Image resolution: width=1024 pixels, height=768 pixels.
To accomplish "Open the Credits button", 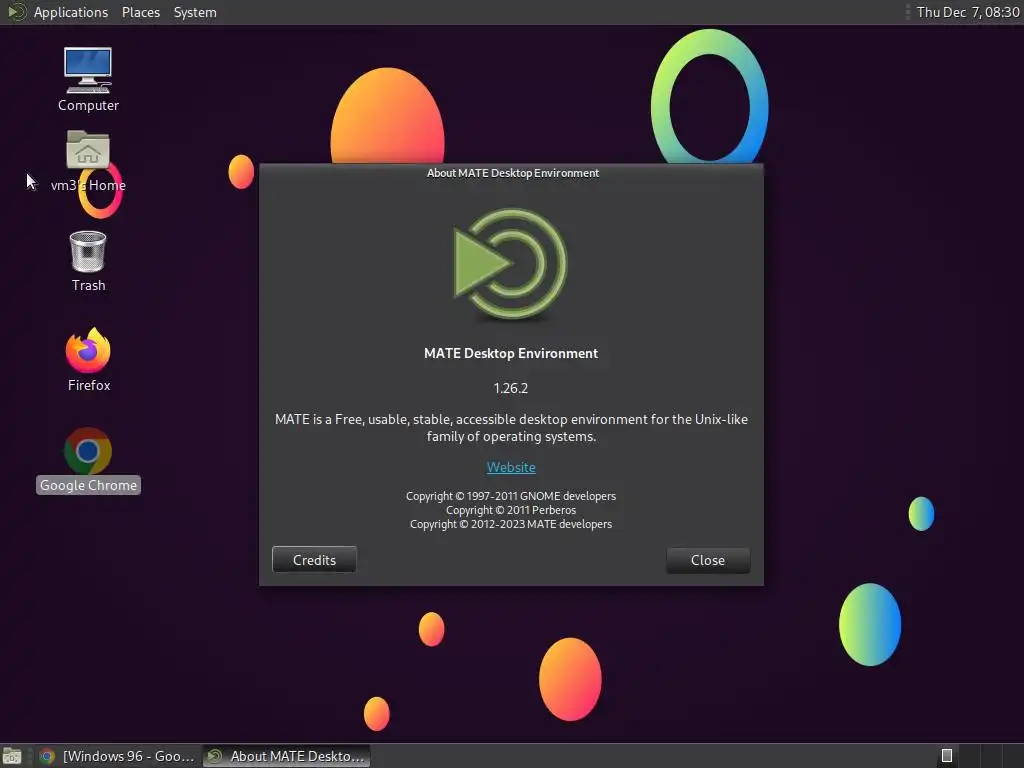I will click(314, 560).
